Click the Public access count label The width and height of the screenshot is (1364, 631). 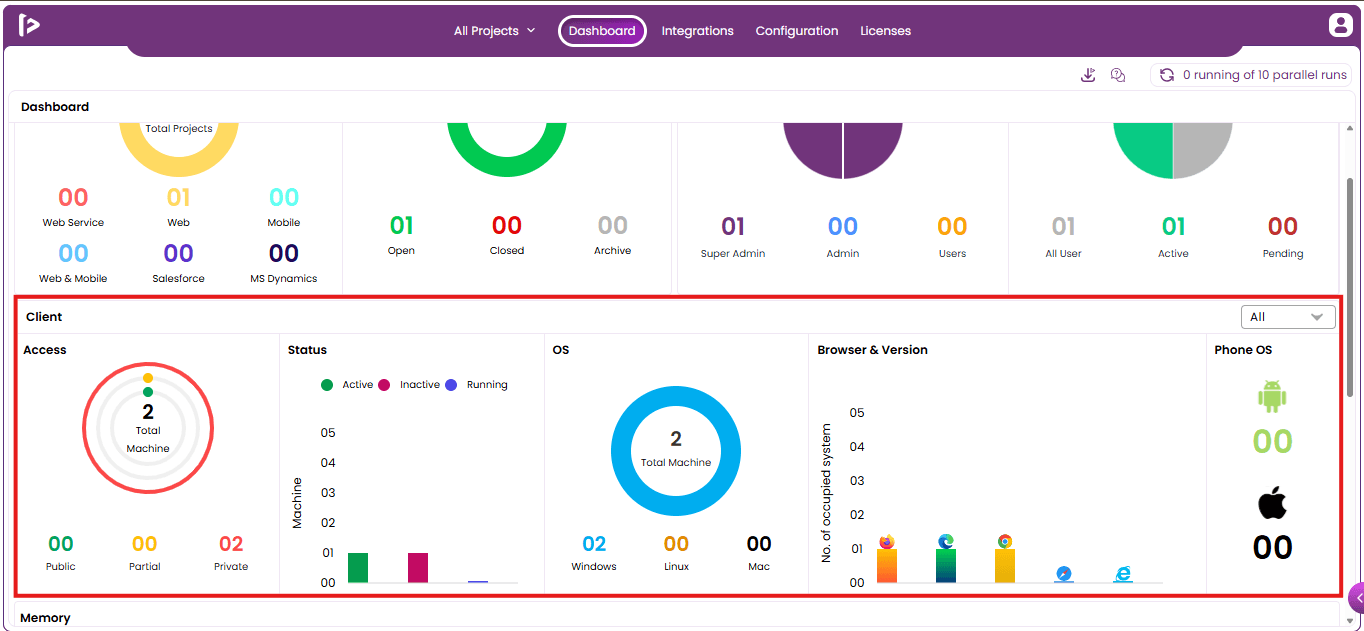[61, 567]
